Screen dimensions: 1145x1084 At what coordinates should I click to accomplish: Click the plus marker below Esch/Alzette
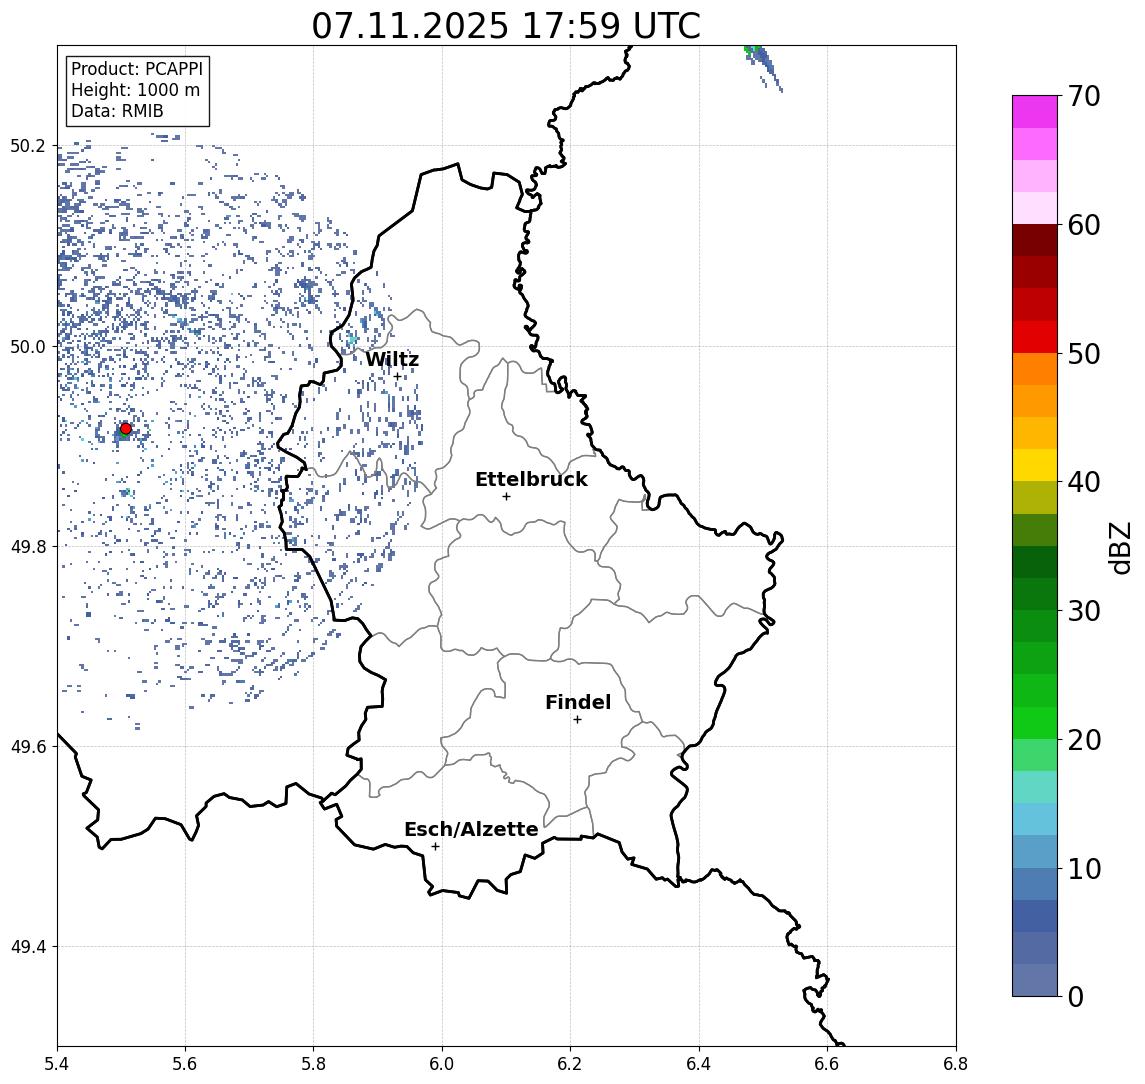[435, 847]
